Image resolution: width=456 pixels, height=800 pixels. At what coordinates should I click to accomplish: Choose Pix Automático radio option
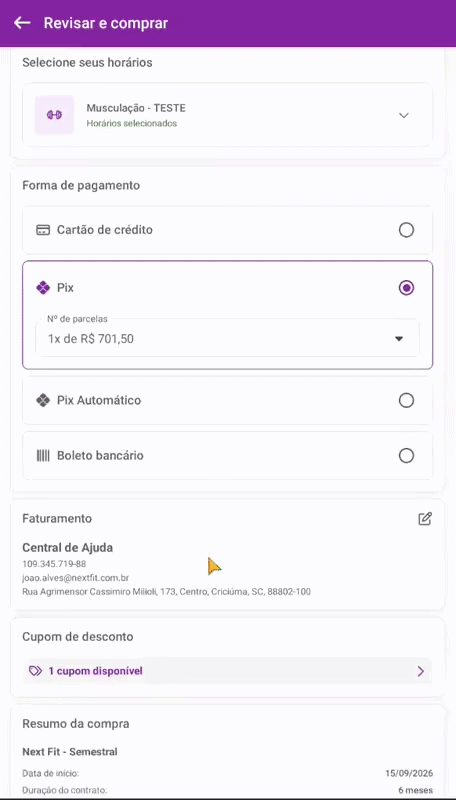407,401
